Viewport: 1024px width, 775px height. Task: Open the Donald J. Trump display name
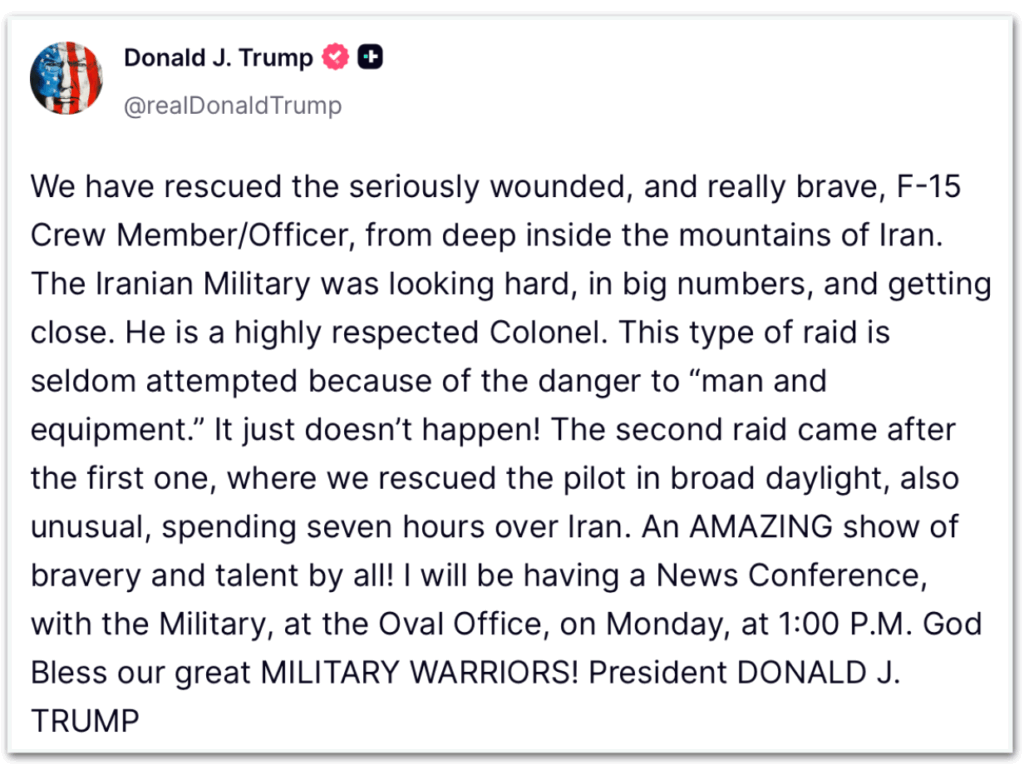pos(218,58)
